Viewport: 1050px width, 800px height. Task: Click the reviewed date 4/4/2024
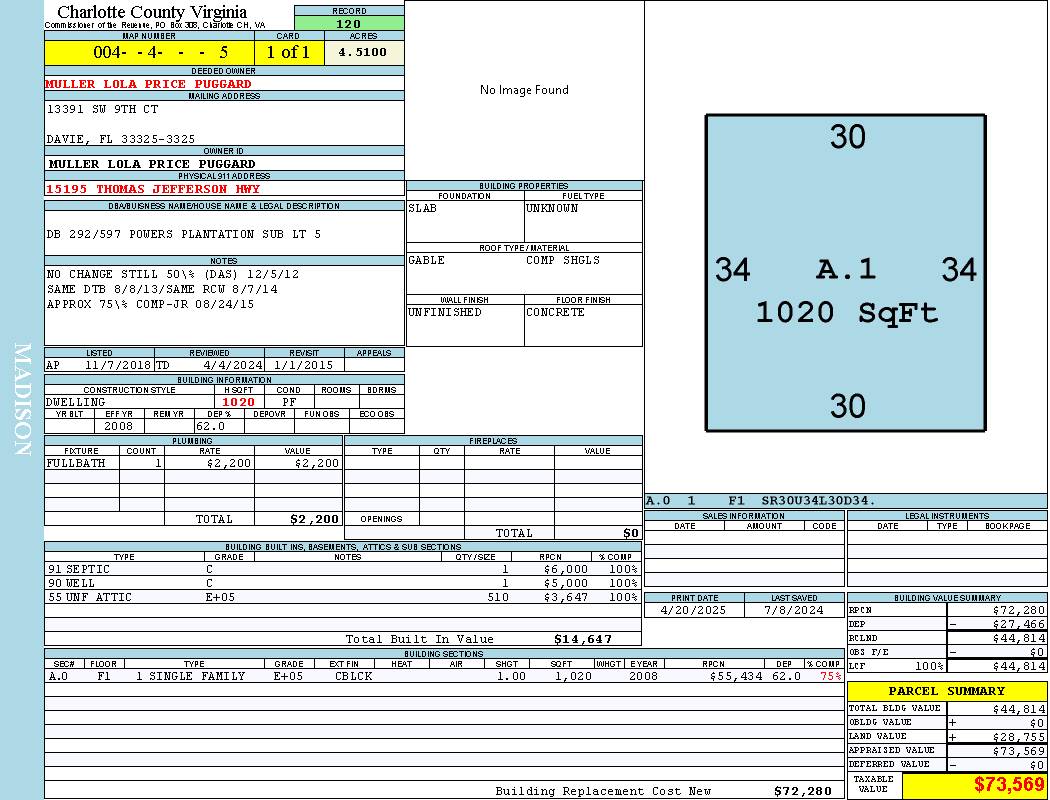[233, 366]
